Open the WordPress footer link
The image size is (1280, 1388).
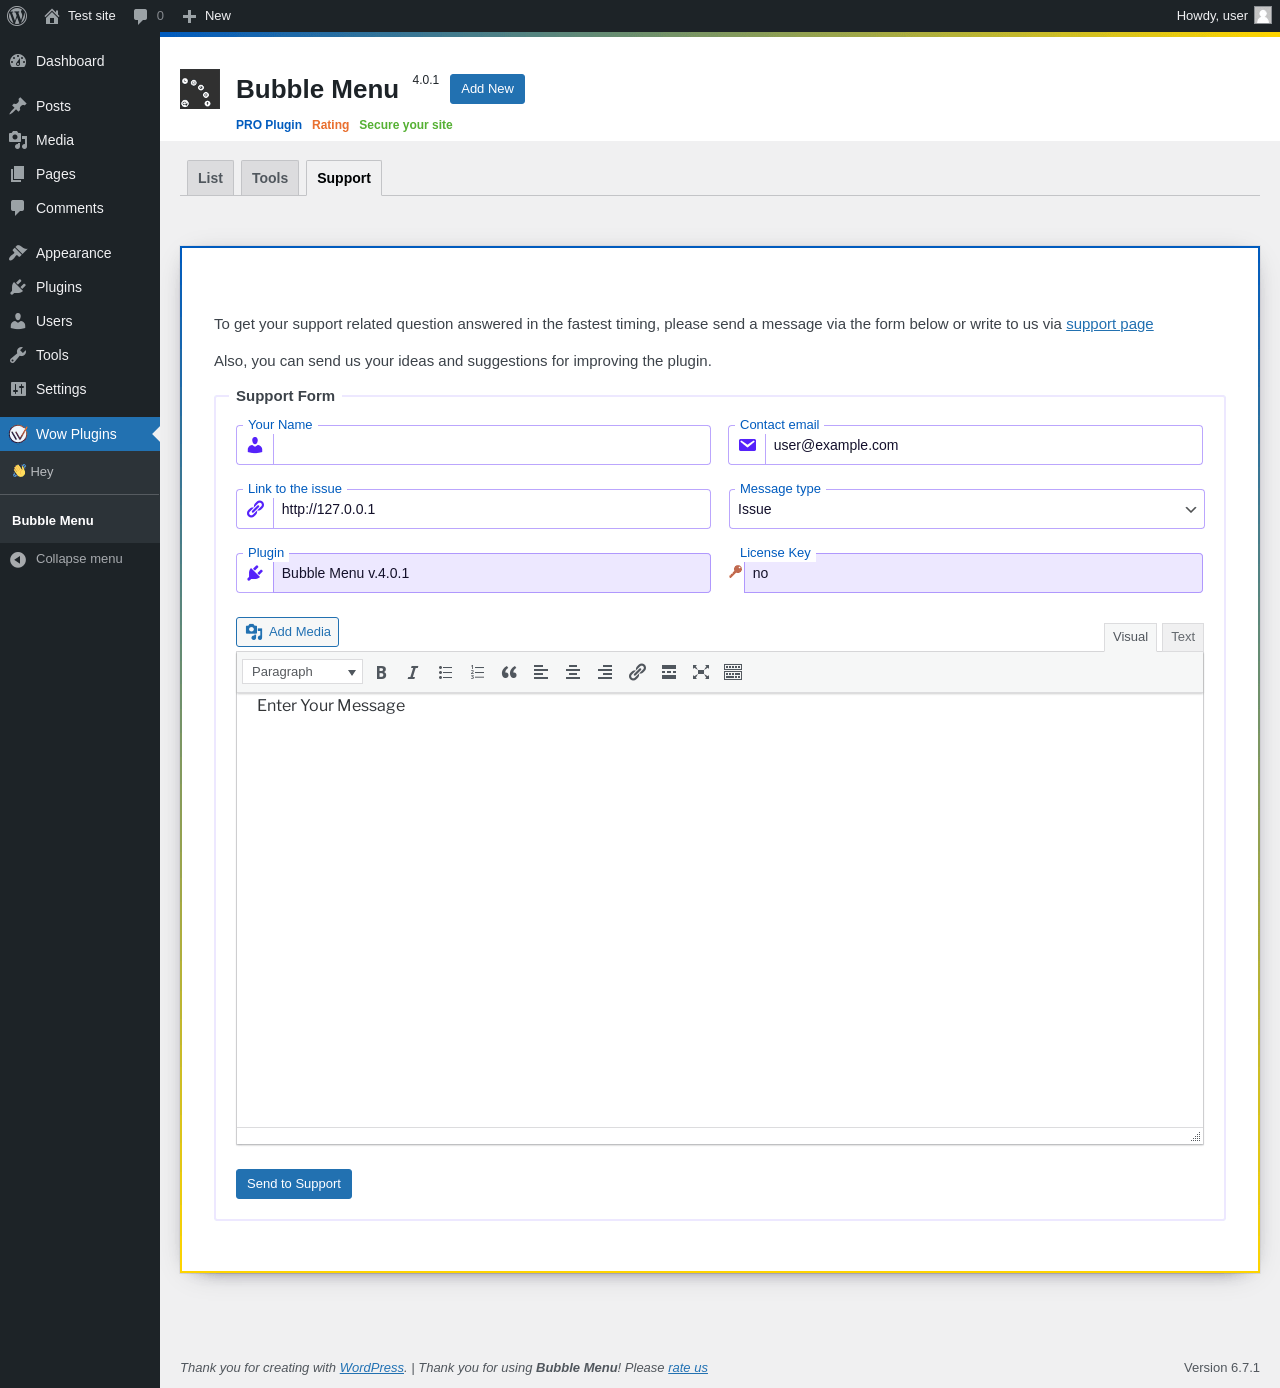click(x=372, y=1368)
